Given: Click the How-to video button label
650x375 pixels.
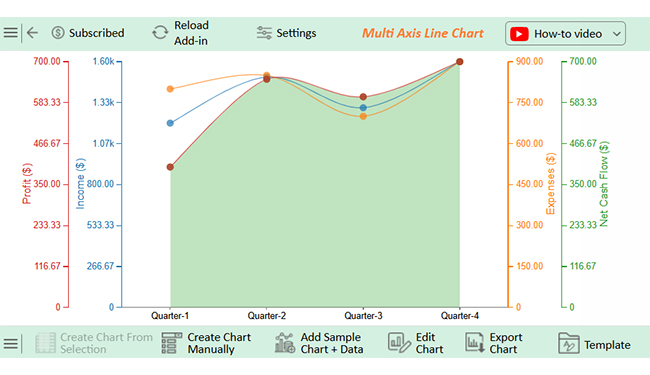Looking at the screenshot, I should click(x=568, y=34).
